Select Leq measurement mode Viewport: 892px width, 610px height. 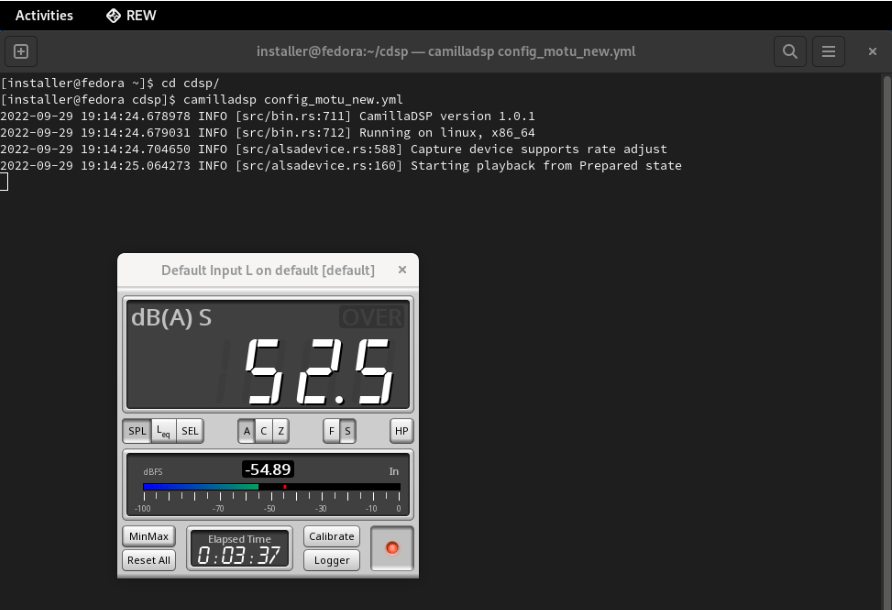164,431
